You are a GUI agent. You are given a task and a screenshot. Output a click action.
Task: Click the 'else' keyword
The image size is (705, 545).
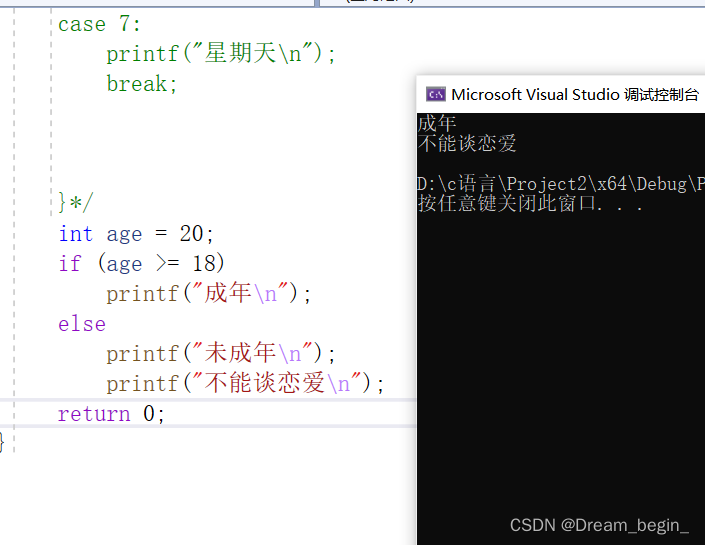point(82,324)
